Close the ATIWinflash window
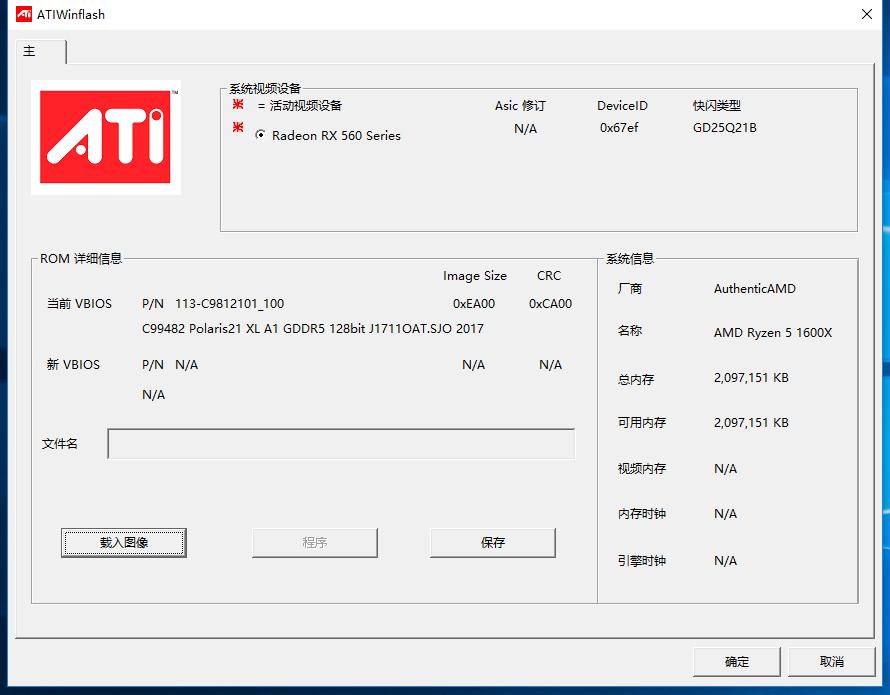890x695 pixels. (866, 14)
